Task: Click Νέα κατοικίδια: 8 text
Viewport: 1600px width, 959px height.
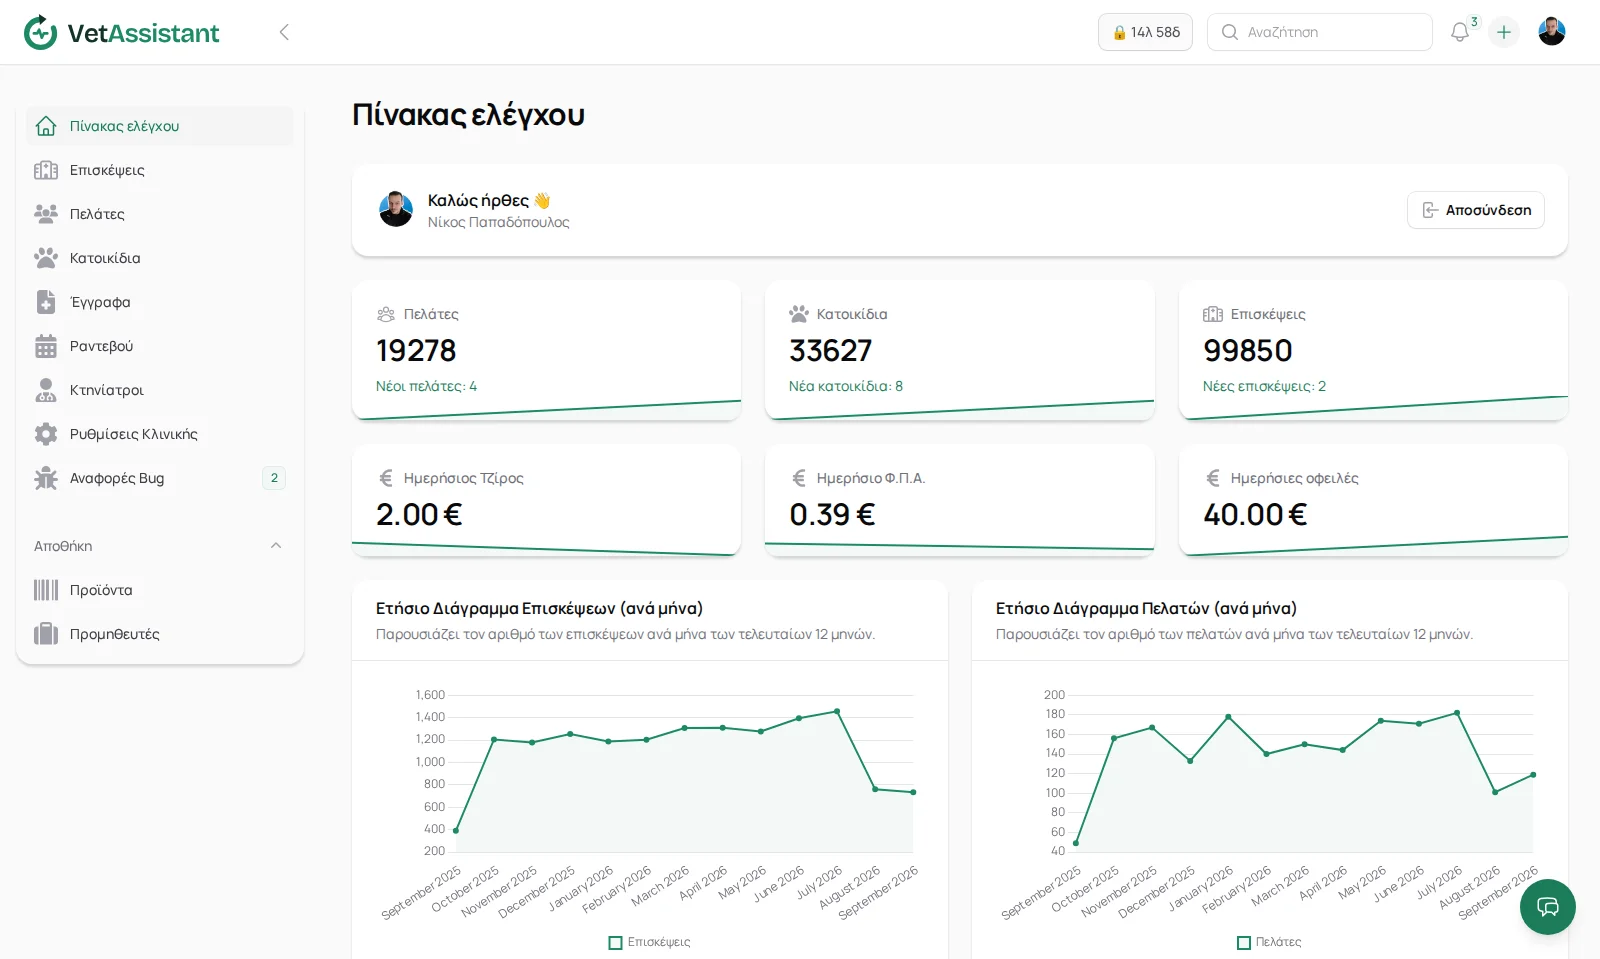Action: (x=846, y=386)
